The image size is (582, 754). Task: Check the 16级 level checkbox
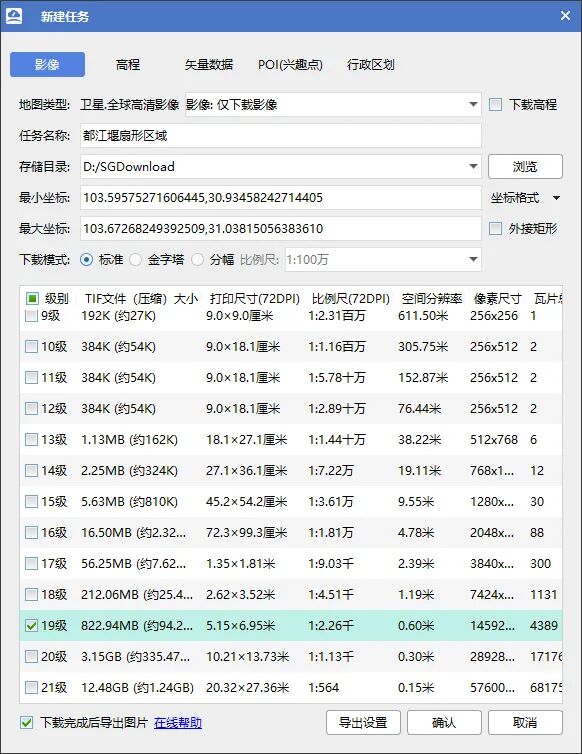coord(31,532)
